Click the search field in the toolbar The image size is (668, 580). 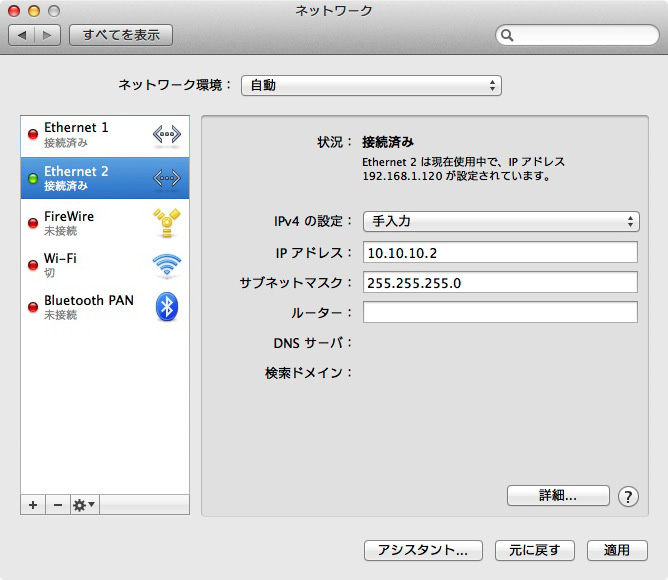pyautogui.click(x=576, y=35)
